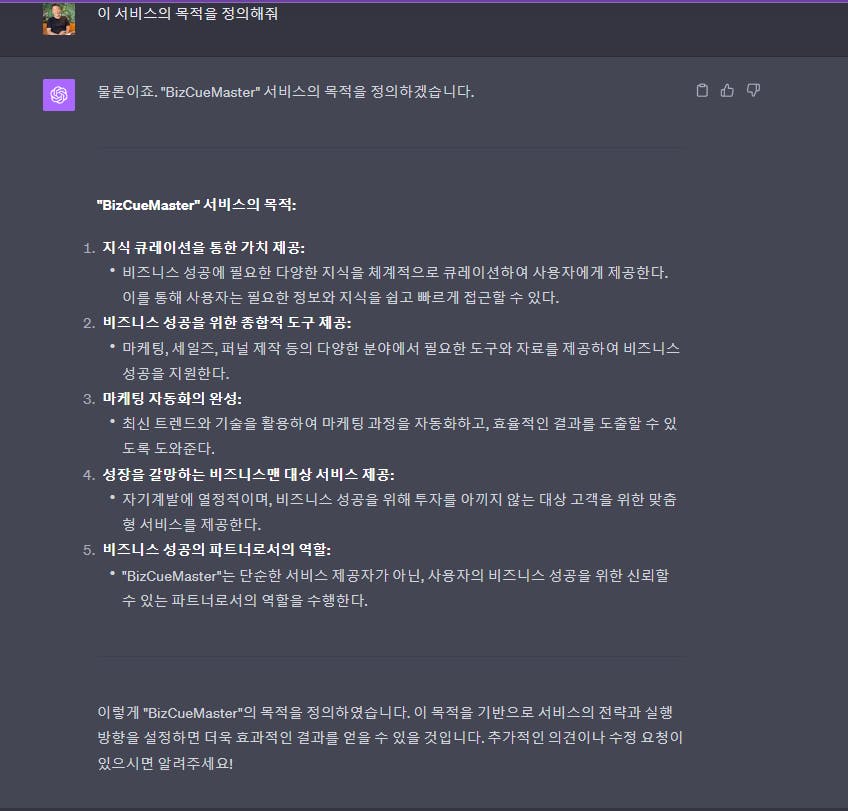Viewport: 848px width, 811px height.
Task: Select list heading '마케팅 자동화의 완성'
Action: click(x=172, y=398)
